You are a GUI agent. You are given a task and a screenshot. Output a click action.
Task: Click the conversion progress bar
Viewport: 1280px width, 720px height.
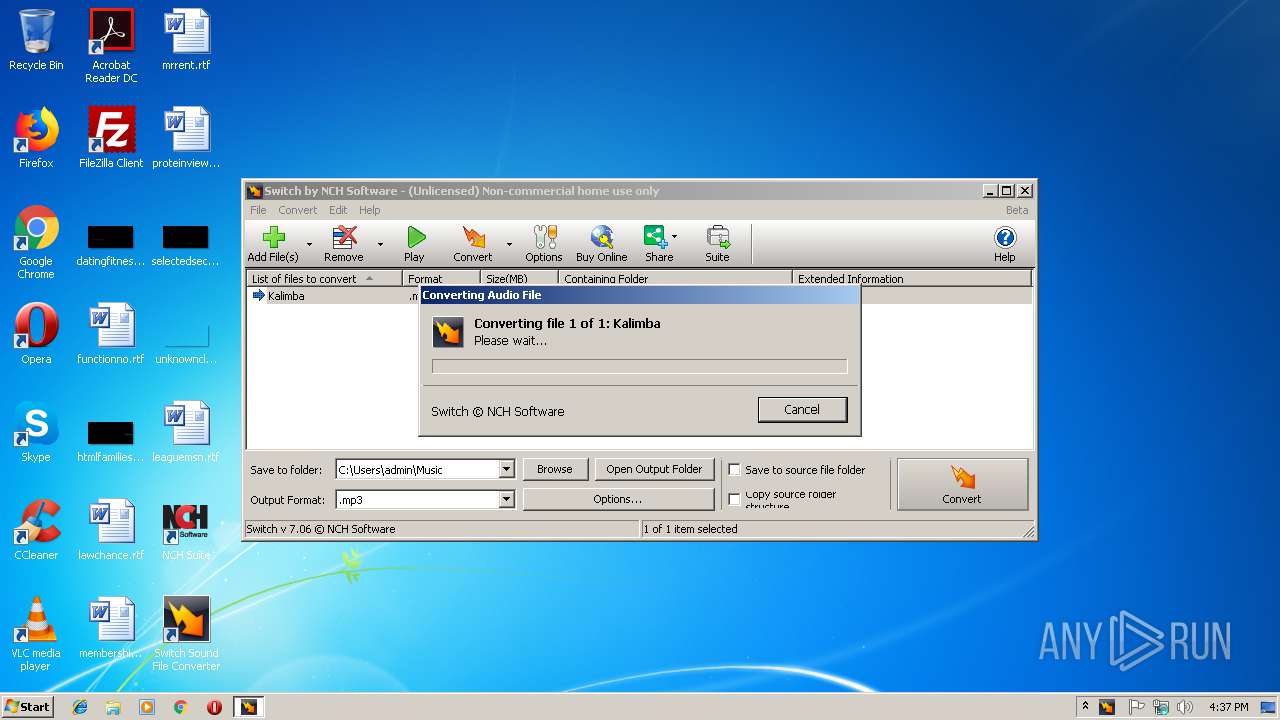pos(639,366)
